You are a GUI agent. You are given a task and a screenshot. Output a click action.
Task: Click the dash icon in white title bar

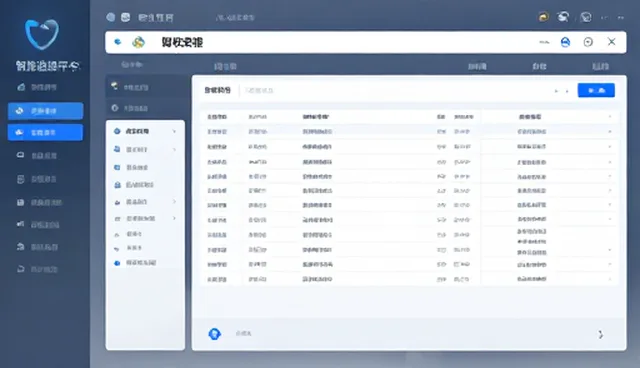click(544, 42)
